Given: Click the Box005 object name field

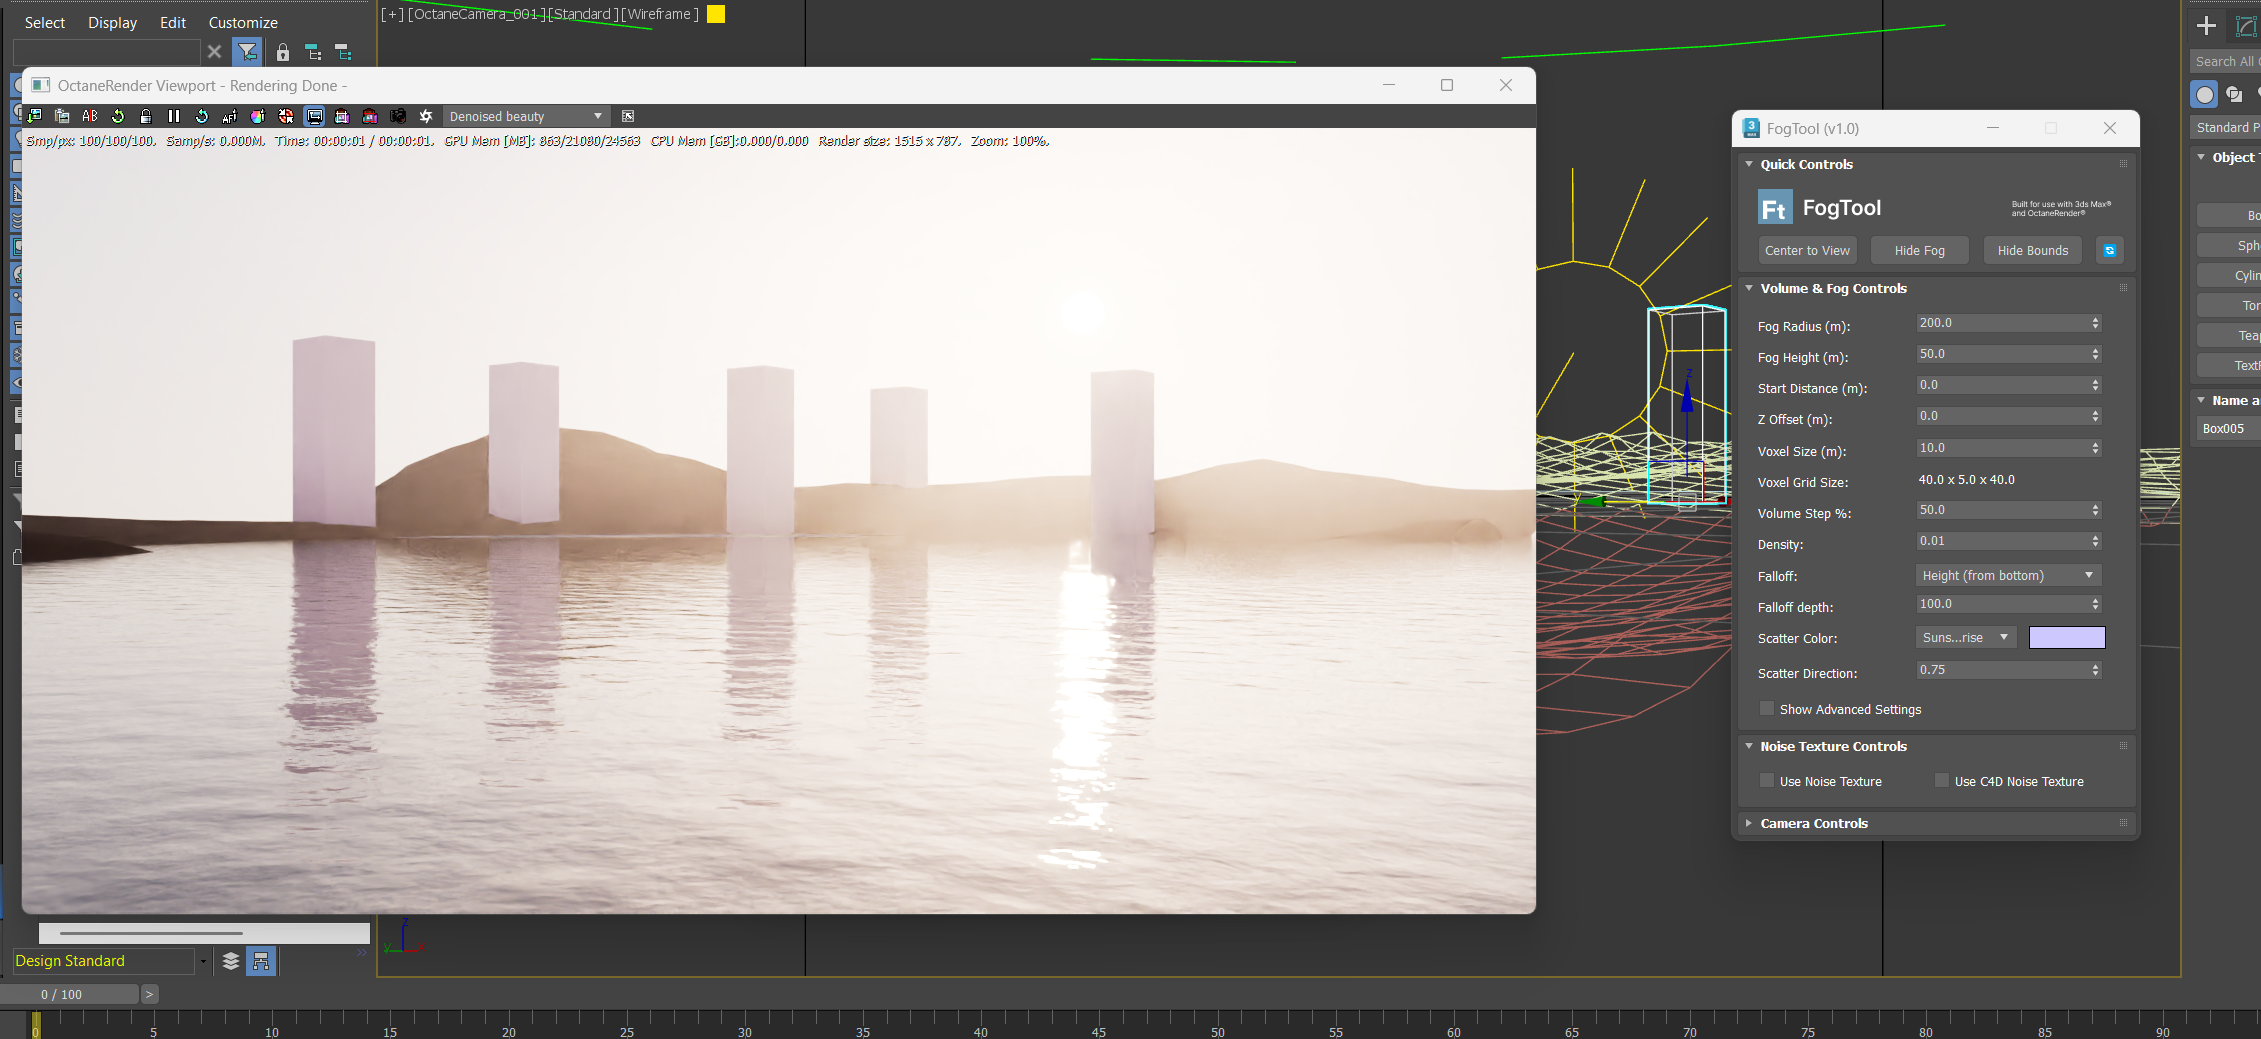Looking at the screenshot, I should 2230,428.
